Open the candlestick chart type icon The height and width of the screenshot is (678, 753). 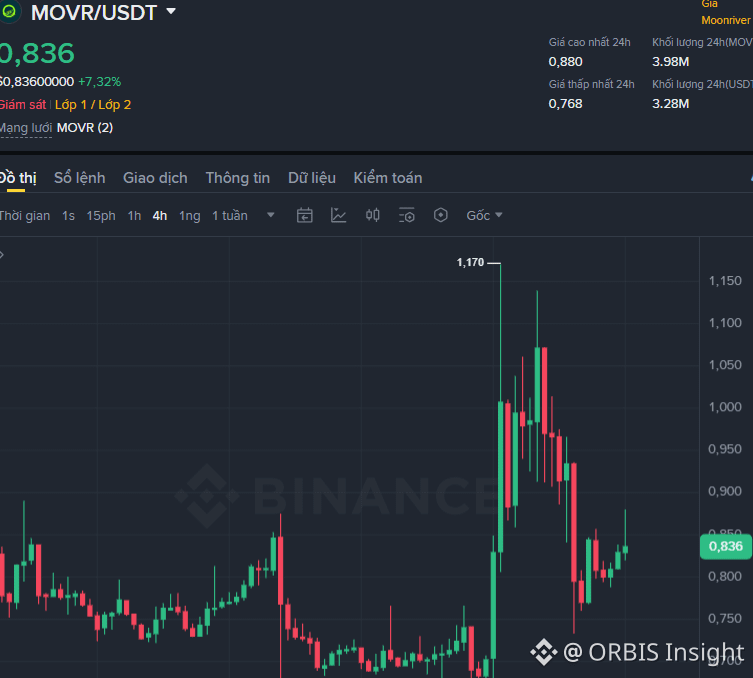[373, 215]
